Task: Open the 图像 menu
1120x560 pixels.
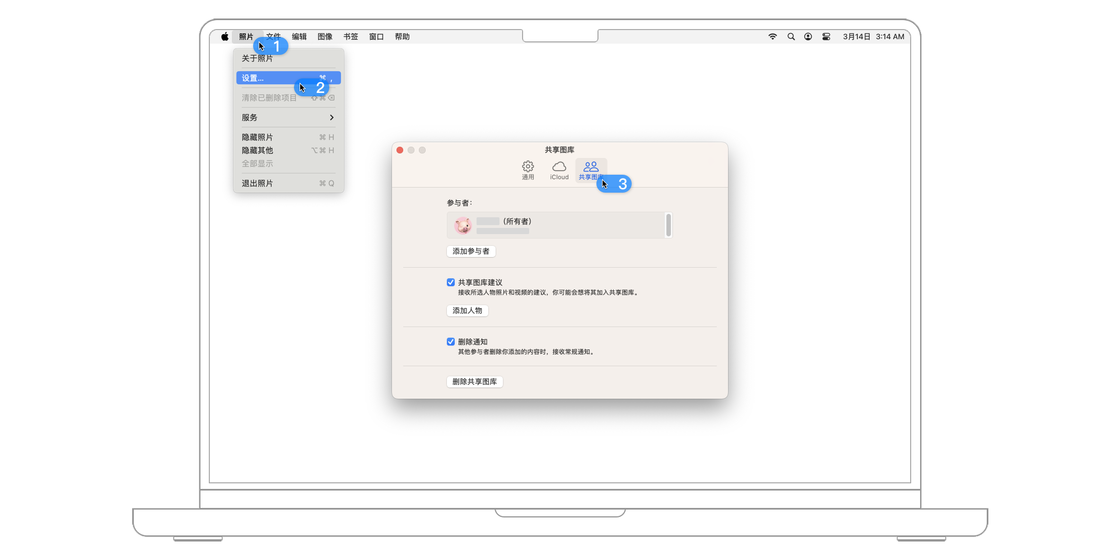Action: click(325, 36)
